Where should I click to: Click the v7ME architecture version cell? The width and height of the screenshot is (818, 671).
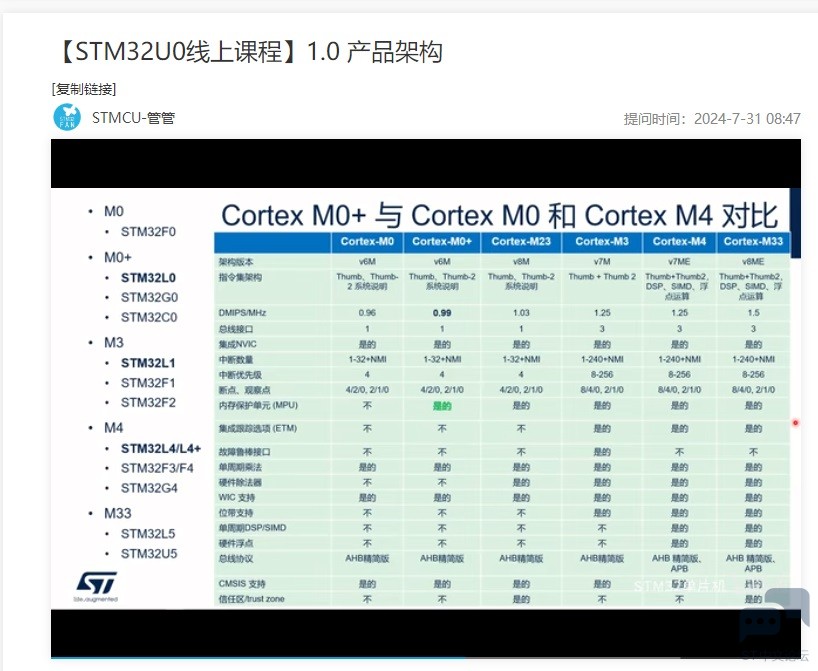tap(679, 261)
